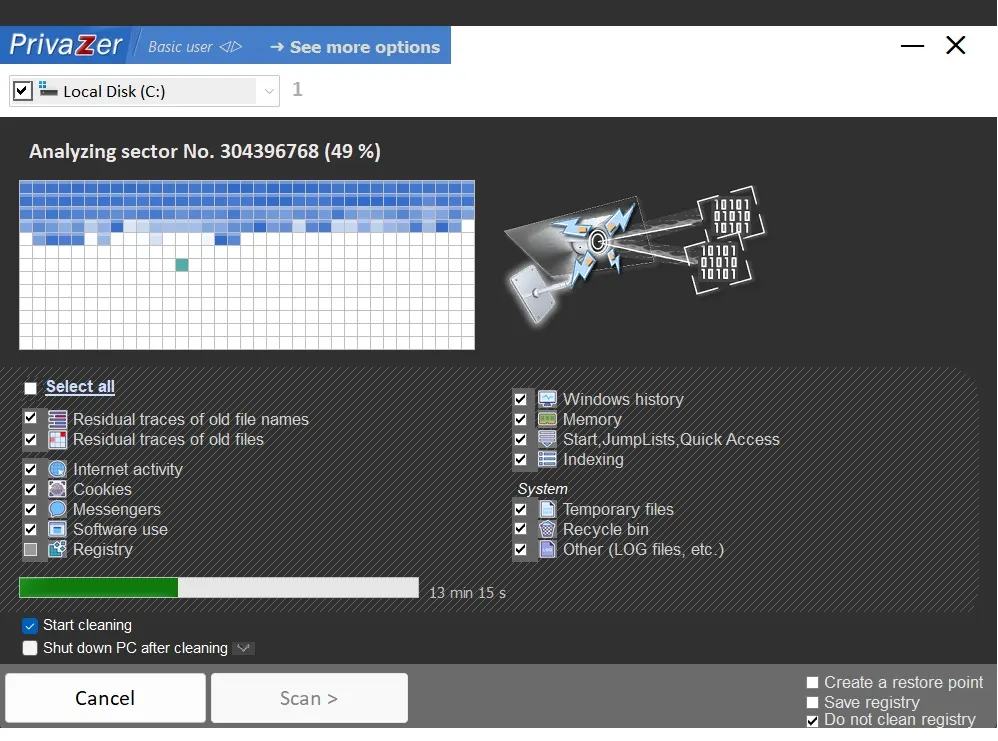The image size is (998, 741).
Task: Check Create a restore point
Action: pyautogui.click(x=812, y=682)
